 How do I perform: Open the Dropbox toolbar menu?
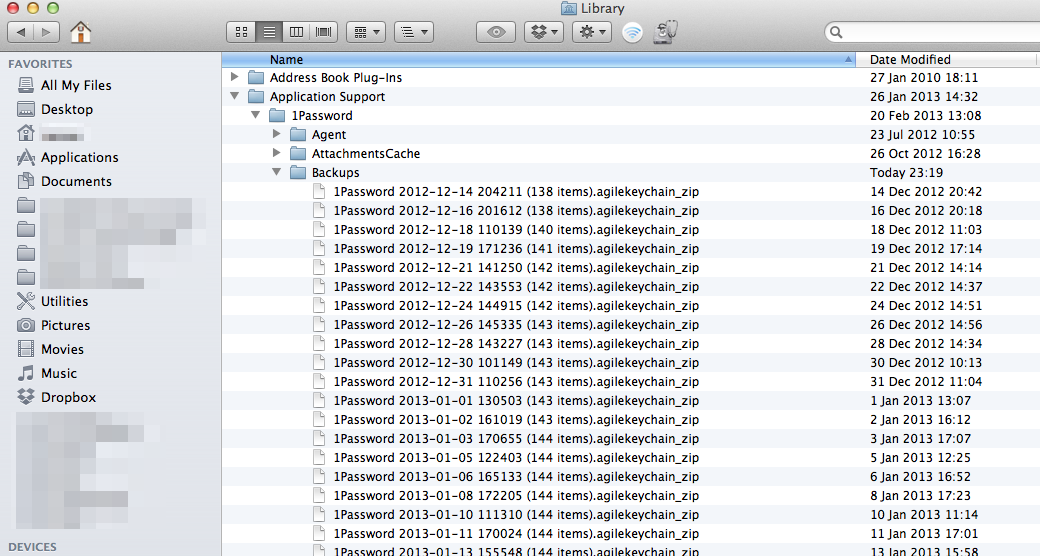click(544, 32)
